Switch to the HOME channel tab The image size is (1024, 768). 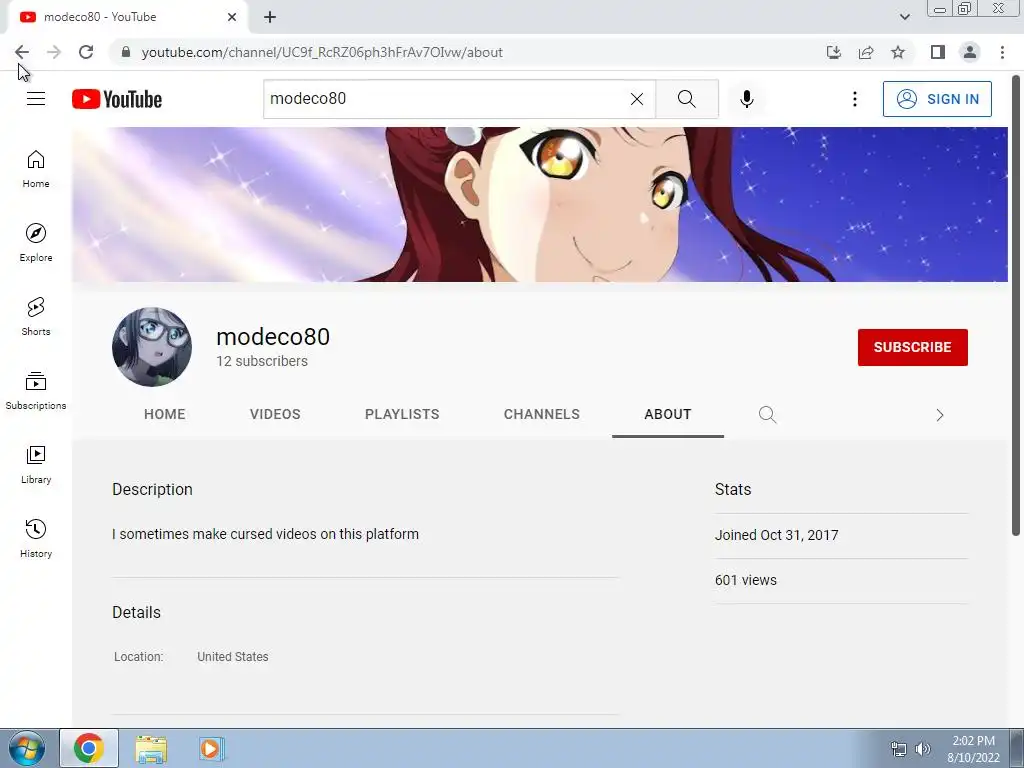165,415
